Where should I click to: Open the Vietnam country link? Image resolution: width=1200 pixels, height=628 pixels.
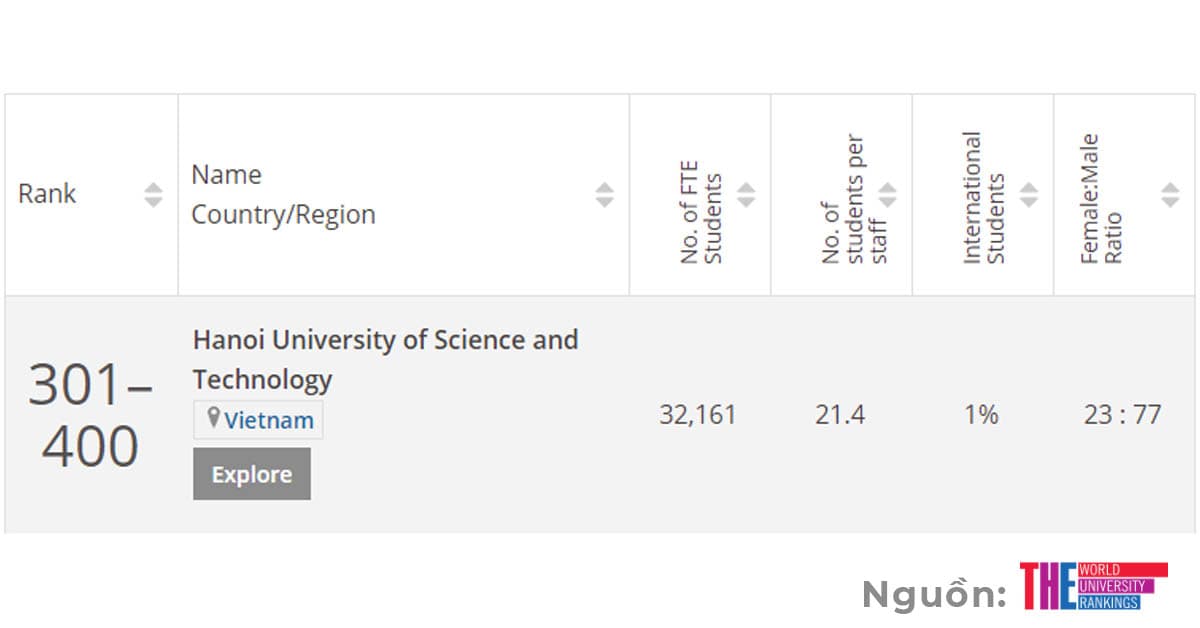pos(268,420)
